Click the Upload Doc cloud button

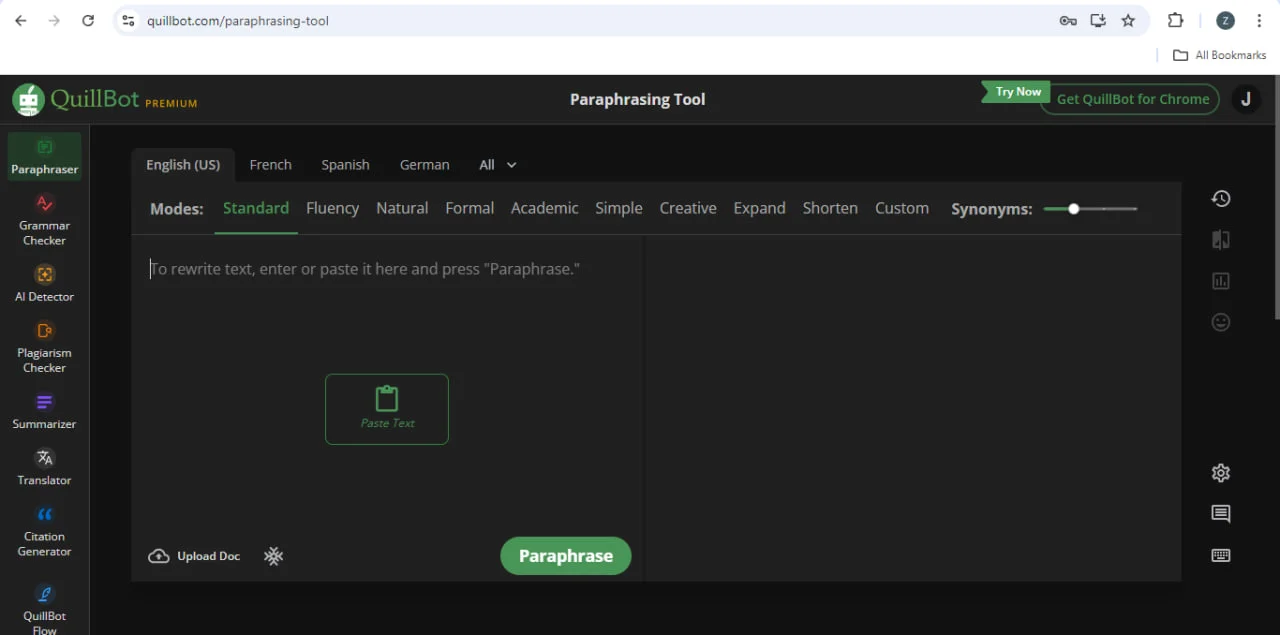pyautogui.click(x=194, y=556)
